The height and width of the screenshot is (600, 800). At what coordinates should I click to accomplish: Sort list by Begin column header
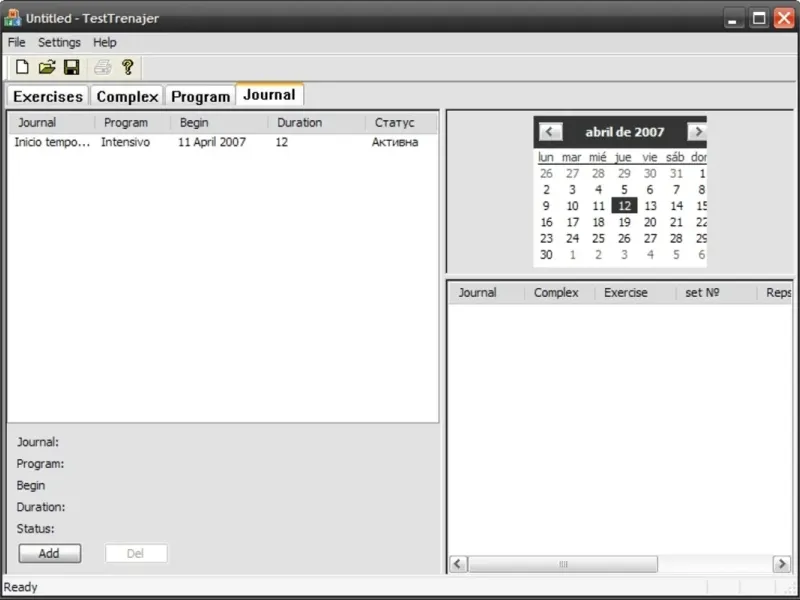point(219,123)
